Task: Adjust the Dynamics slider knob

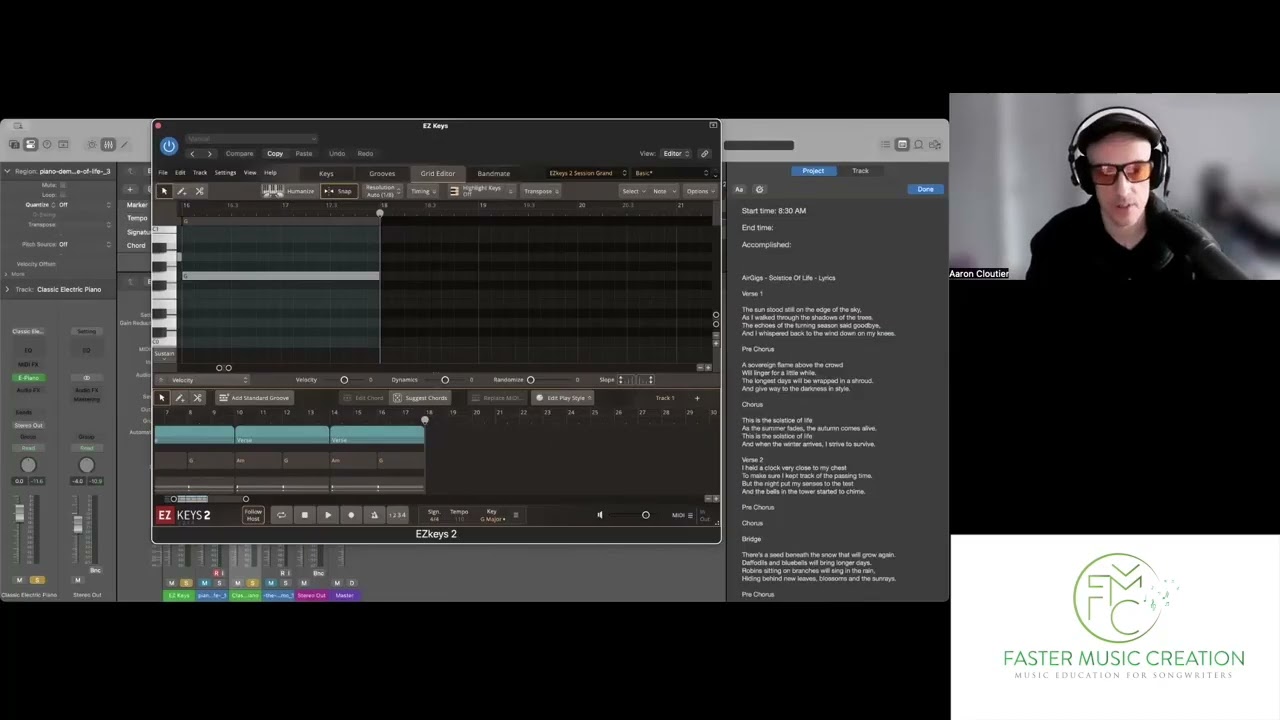Action: 445,380
